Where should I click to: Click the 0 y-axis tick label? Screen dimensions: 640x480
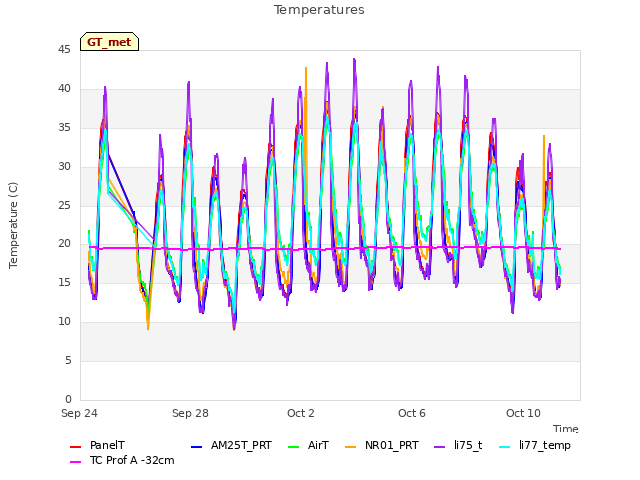point(68,399)
